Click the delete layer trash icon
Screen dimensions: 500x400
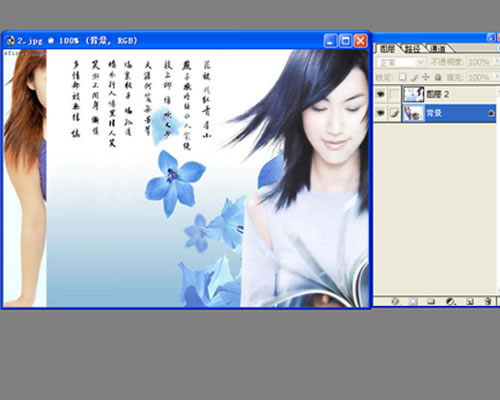point(488,301)
